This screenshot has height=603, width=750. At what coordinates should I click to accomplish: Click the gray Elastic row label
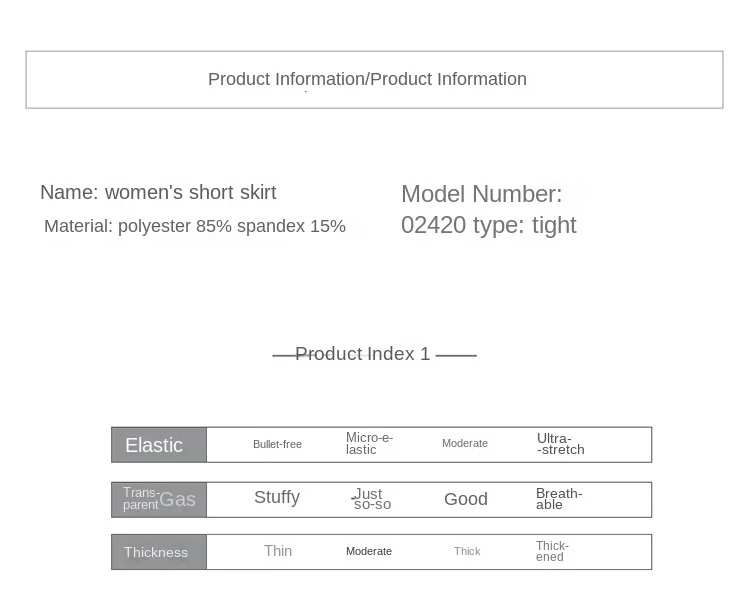158,445
